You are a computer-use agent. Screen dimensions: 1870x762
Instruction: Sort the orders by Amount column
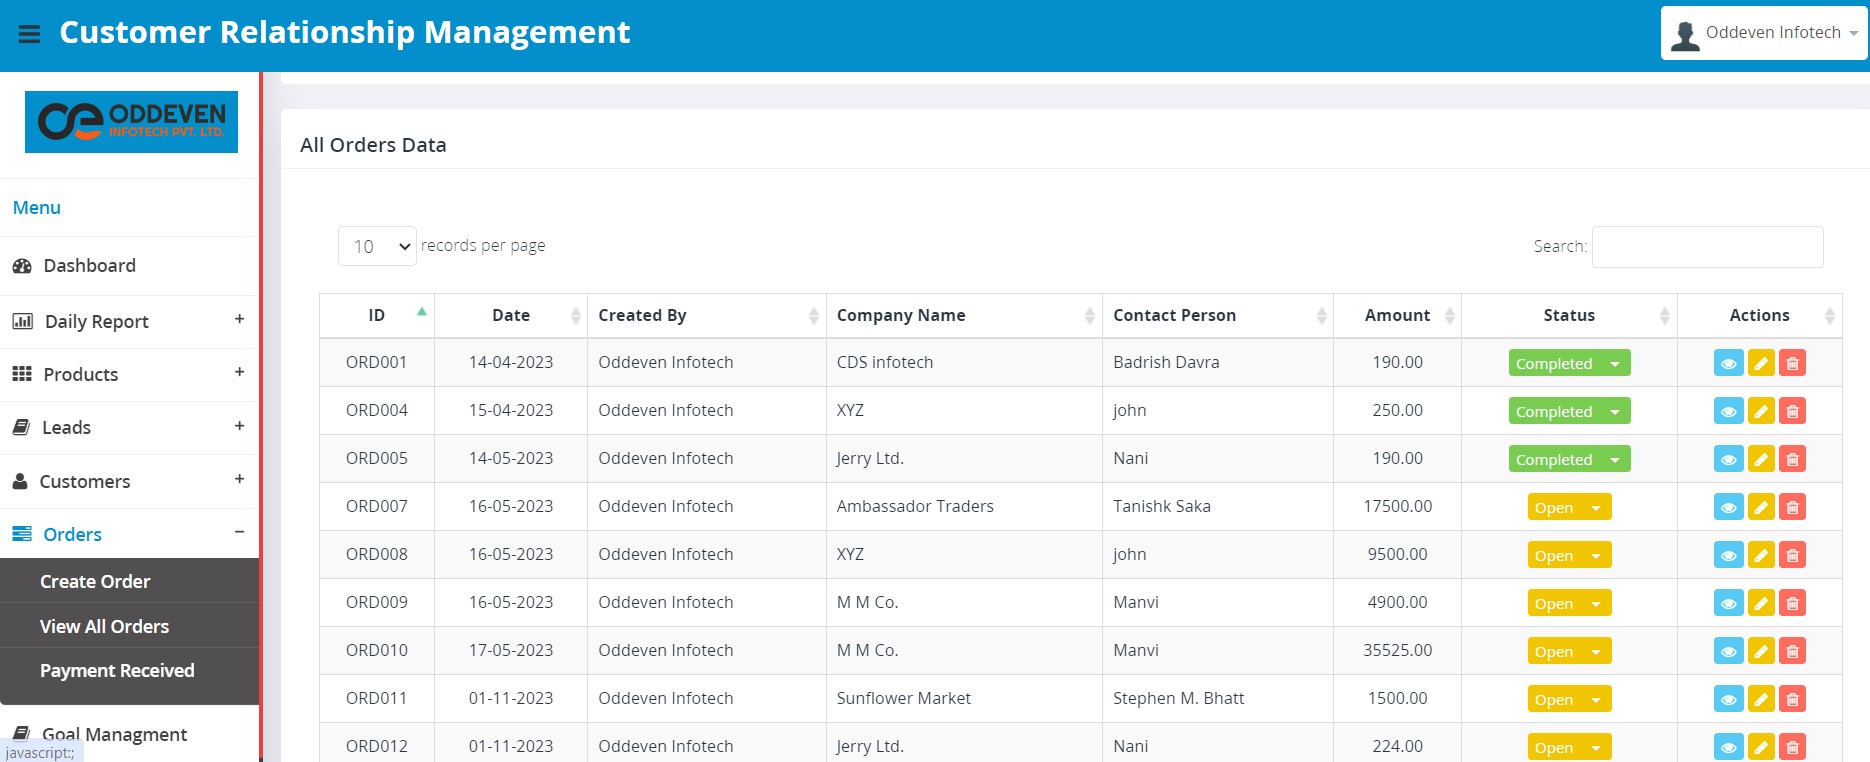pyautogui.click(x=1397, y=315)
